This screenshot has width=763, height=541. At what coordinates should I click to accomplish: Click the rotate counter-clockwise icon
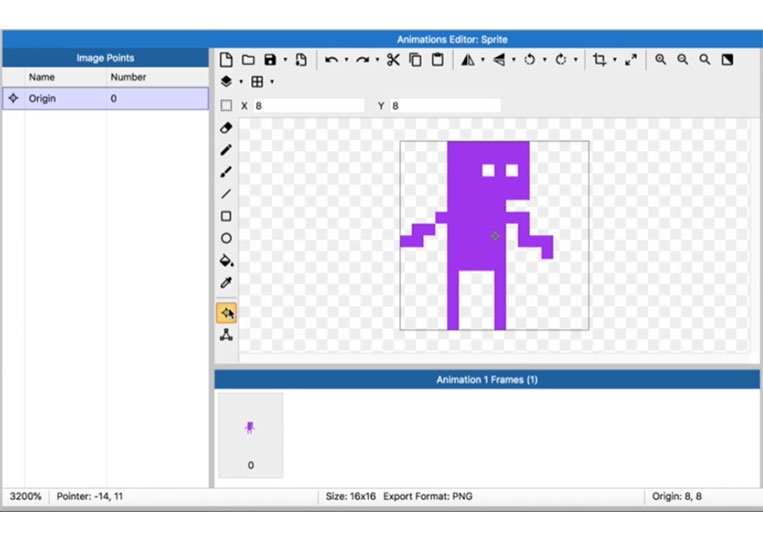click(x=530, y=60)
